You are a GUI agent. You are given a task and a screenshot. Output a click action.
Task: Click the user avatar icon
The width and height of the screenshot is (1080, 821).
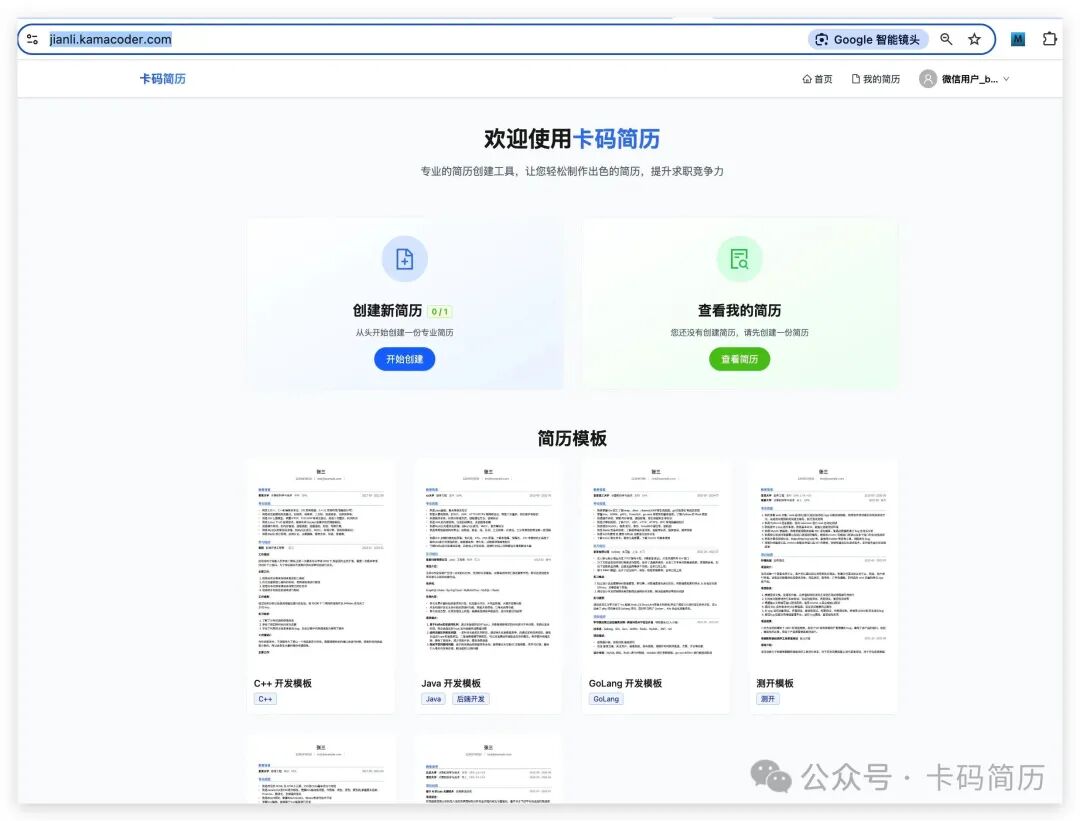928,79
